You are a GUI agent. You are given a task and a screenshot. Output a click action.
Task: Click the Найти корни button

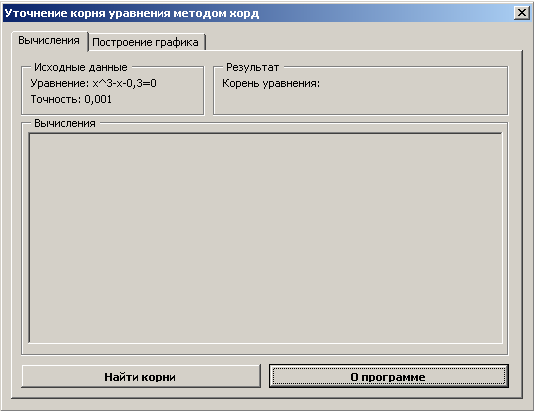141,377
